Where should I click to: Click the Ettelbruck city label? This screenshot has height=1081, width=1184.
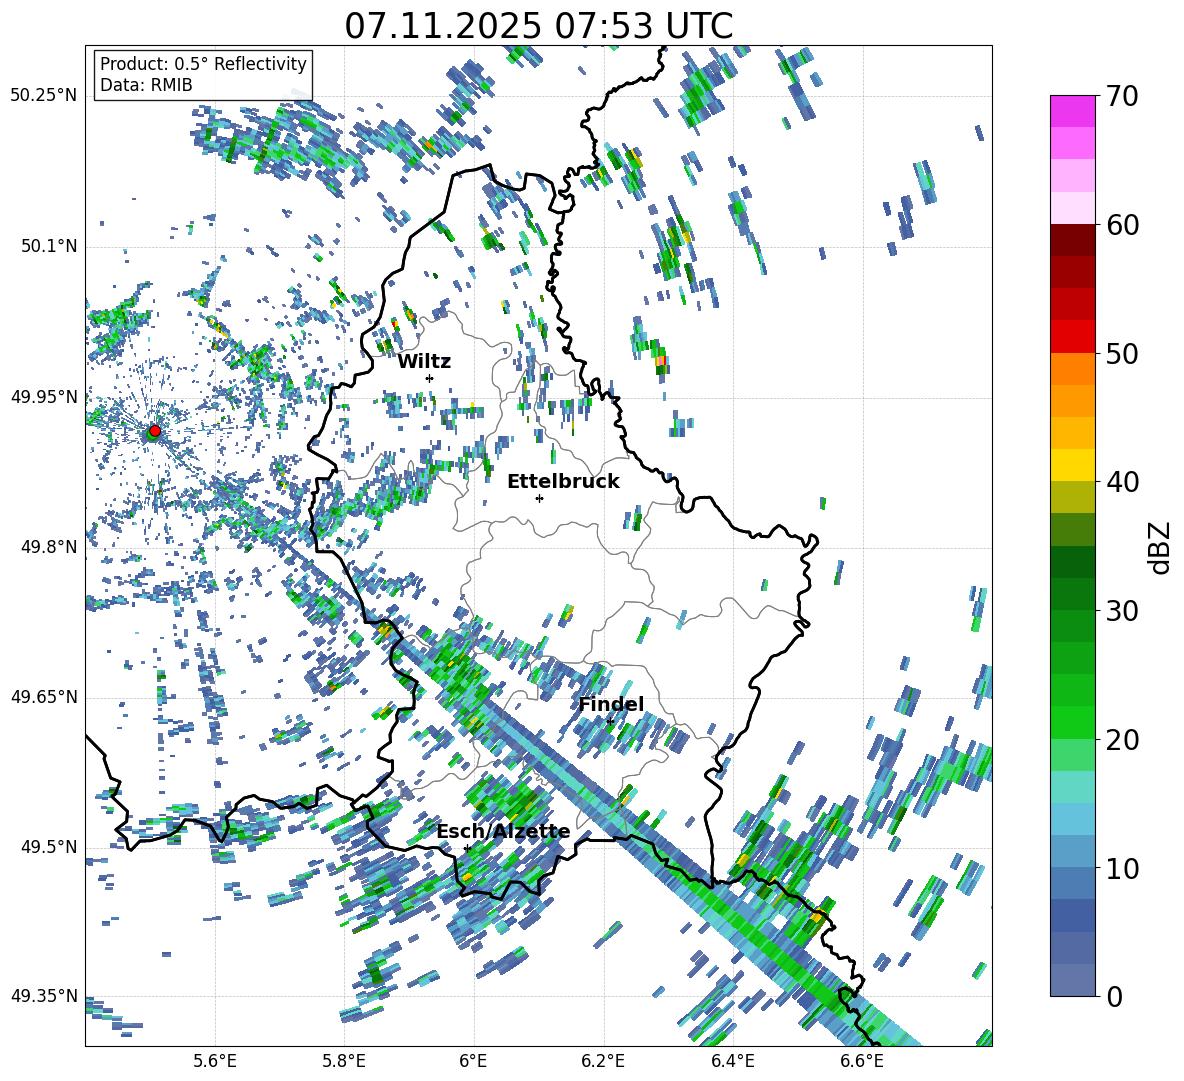[x=563, y=482]
